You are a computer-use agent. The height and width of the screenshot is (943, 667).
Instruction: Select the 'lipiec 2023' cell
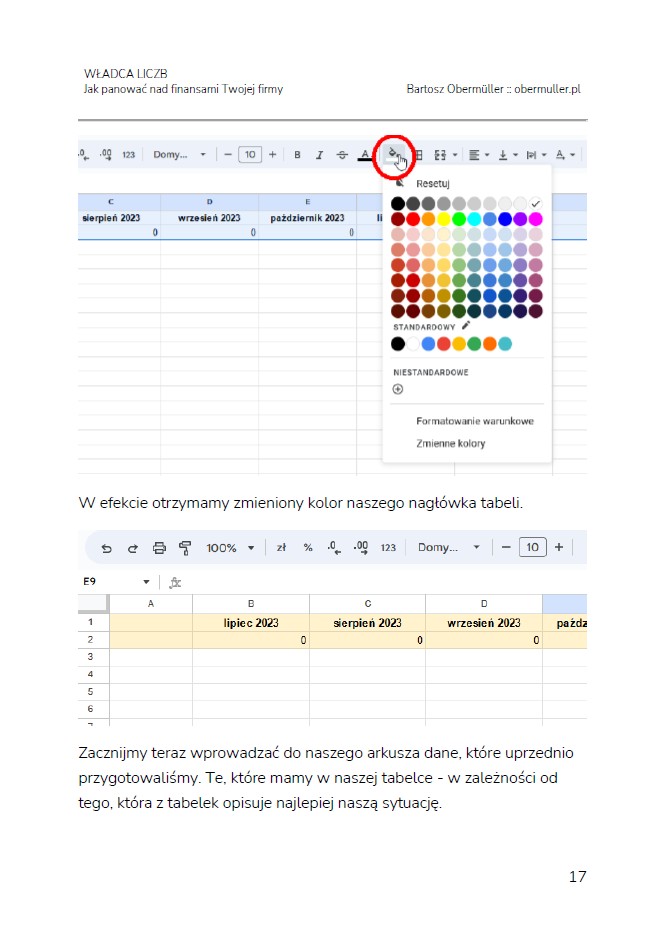pos(251,623)
